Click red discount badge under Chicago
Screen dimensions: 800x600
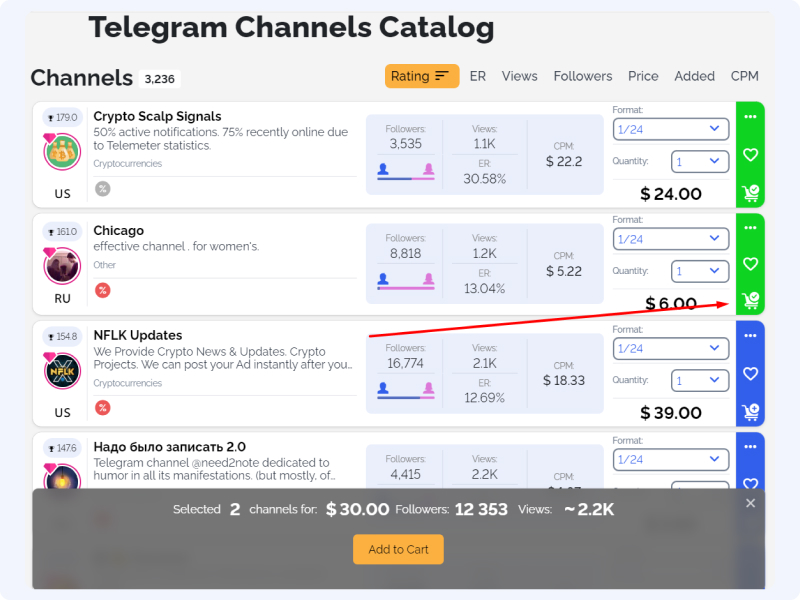pyautogui.click(x=103, y=290)
